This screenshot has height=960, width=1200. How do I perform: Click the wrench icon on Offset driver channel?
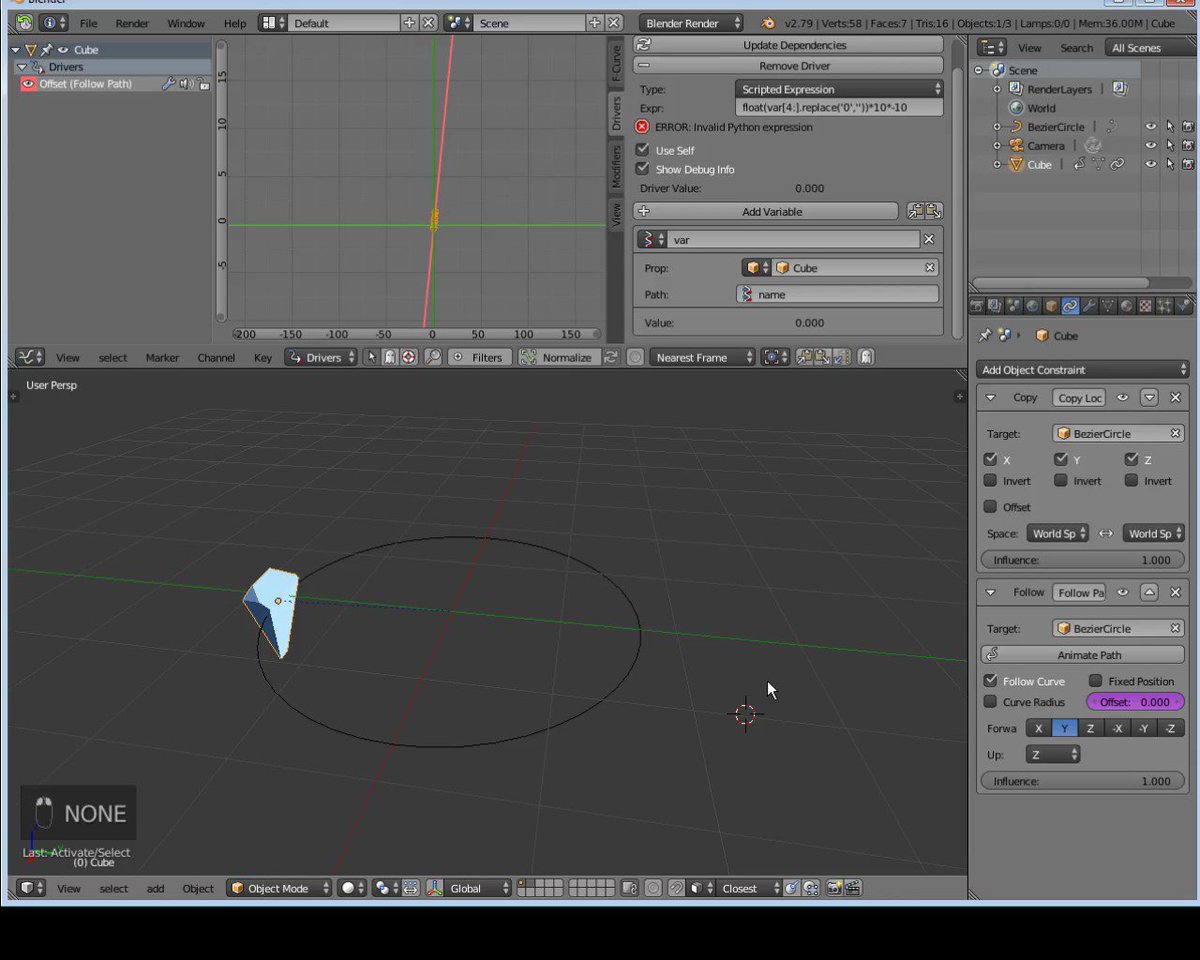click(169, 84)
